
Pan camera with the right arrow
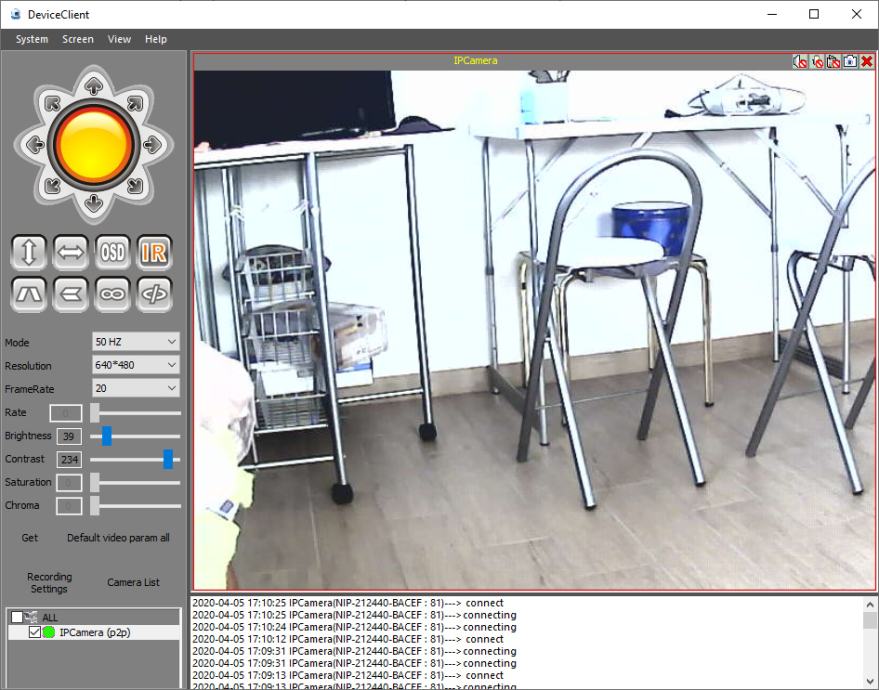coord(152,145)
